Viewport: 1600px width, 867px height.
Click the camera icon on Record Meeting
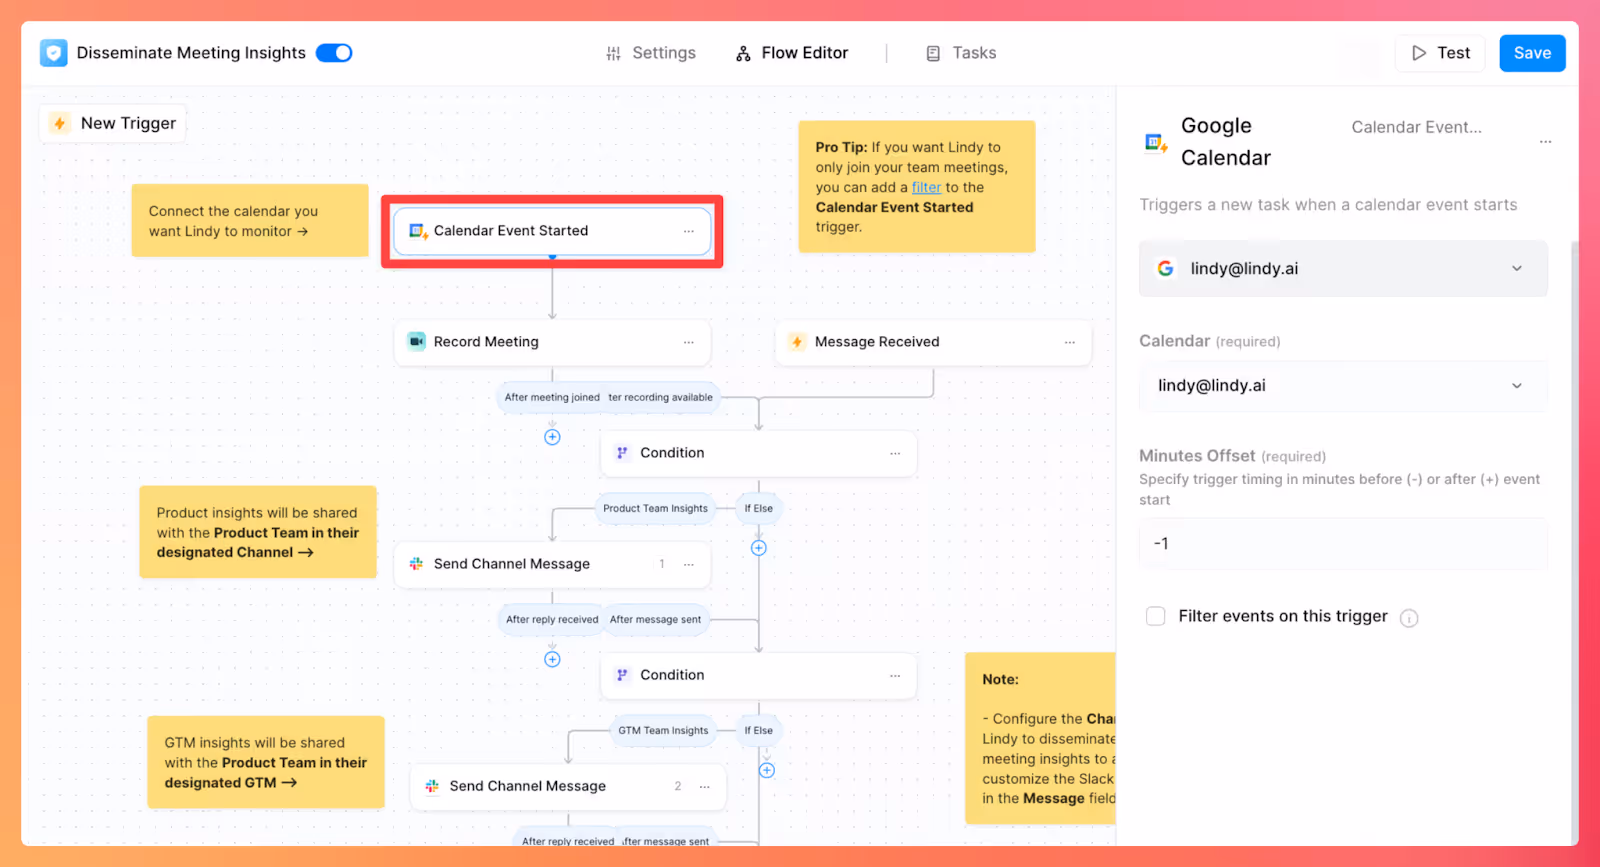(x=416, y=342)
